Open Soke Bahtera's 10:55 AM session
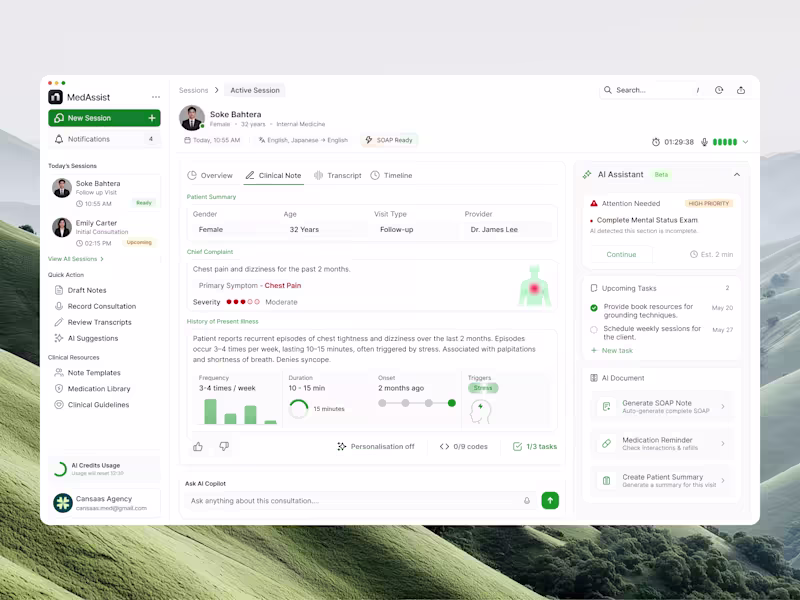This screenshot has height=600, width=800. [x=105, y=192]
